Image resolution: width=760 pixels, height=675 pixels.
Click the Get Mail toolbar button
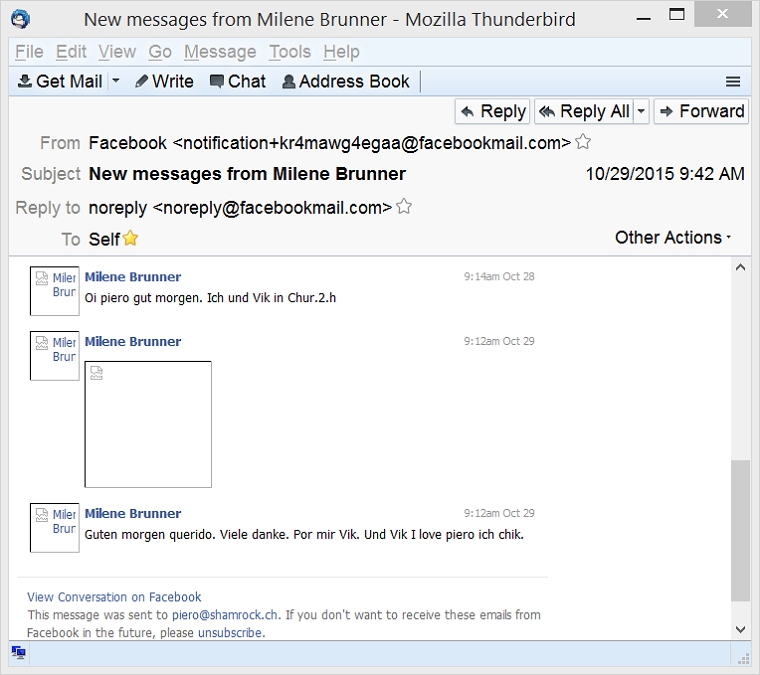(x=60, y=82)
